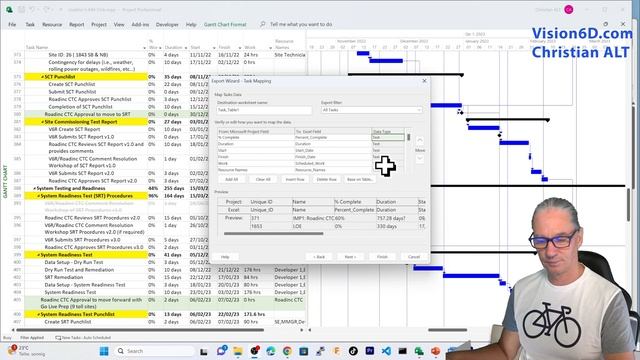Open the Start column filter dropdown

point(214,48)
